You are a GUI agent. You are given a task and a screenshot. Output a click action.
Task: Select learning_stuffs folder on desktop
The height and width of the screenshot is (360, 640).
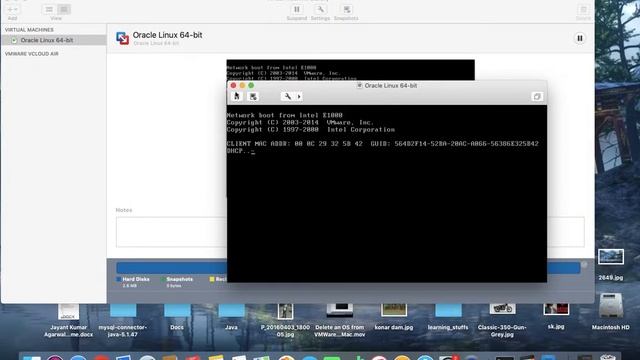[448, 318]
